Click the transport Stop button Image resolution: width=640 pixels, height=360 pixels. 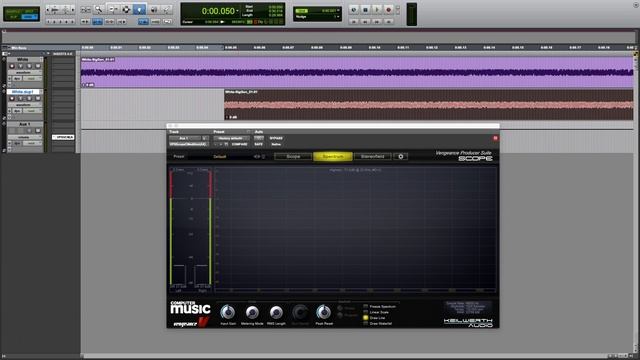tap(365, 9)
